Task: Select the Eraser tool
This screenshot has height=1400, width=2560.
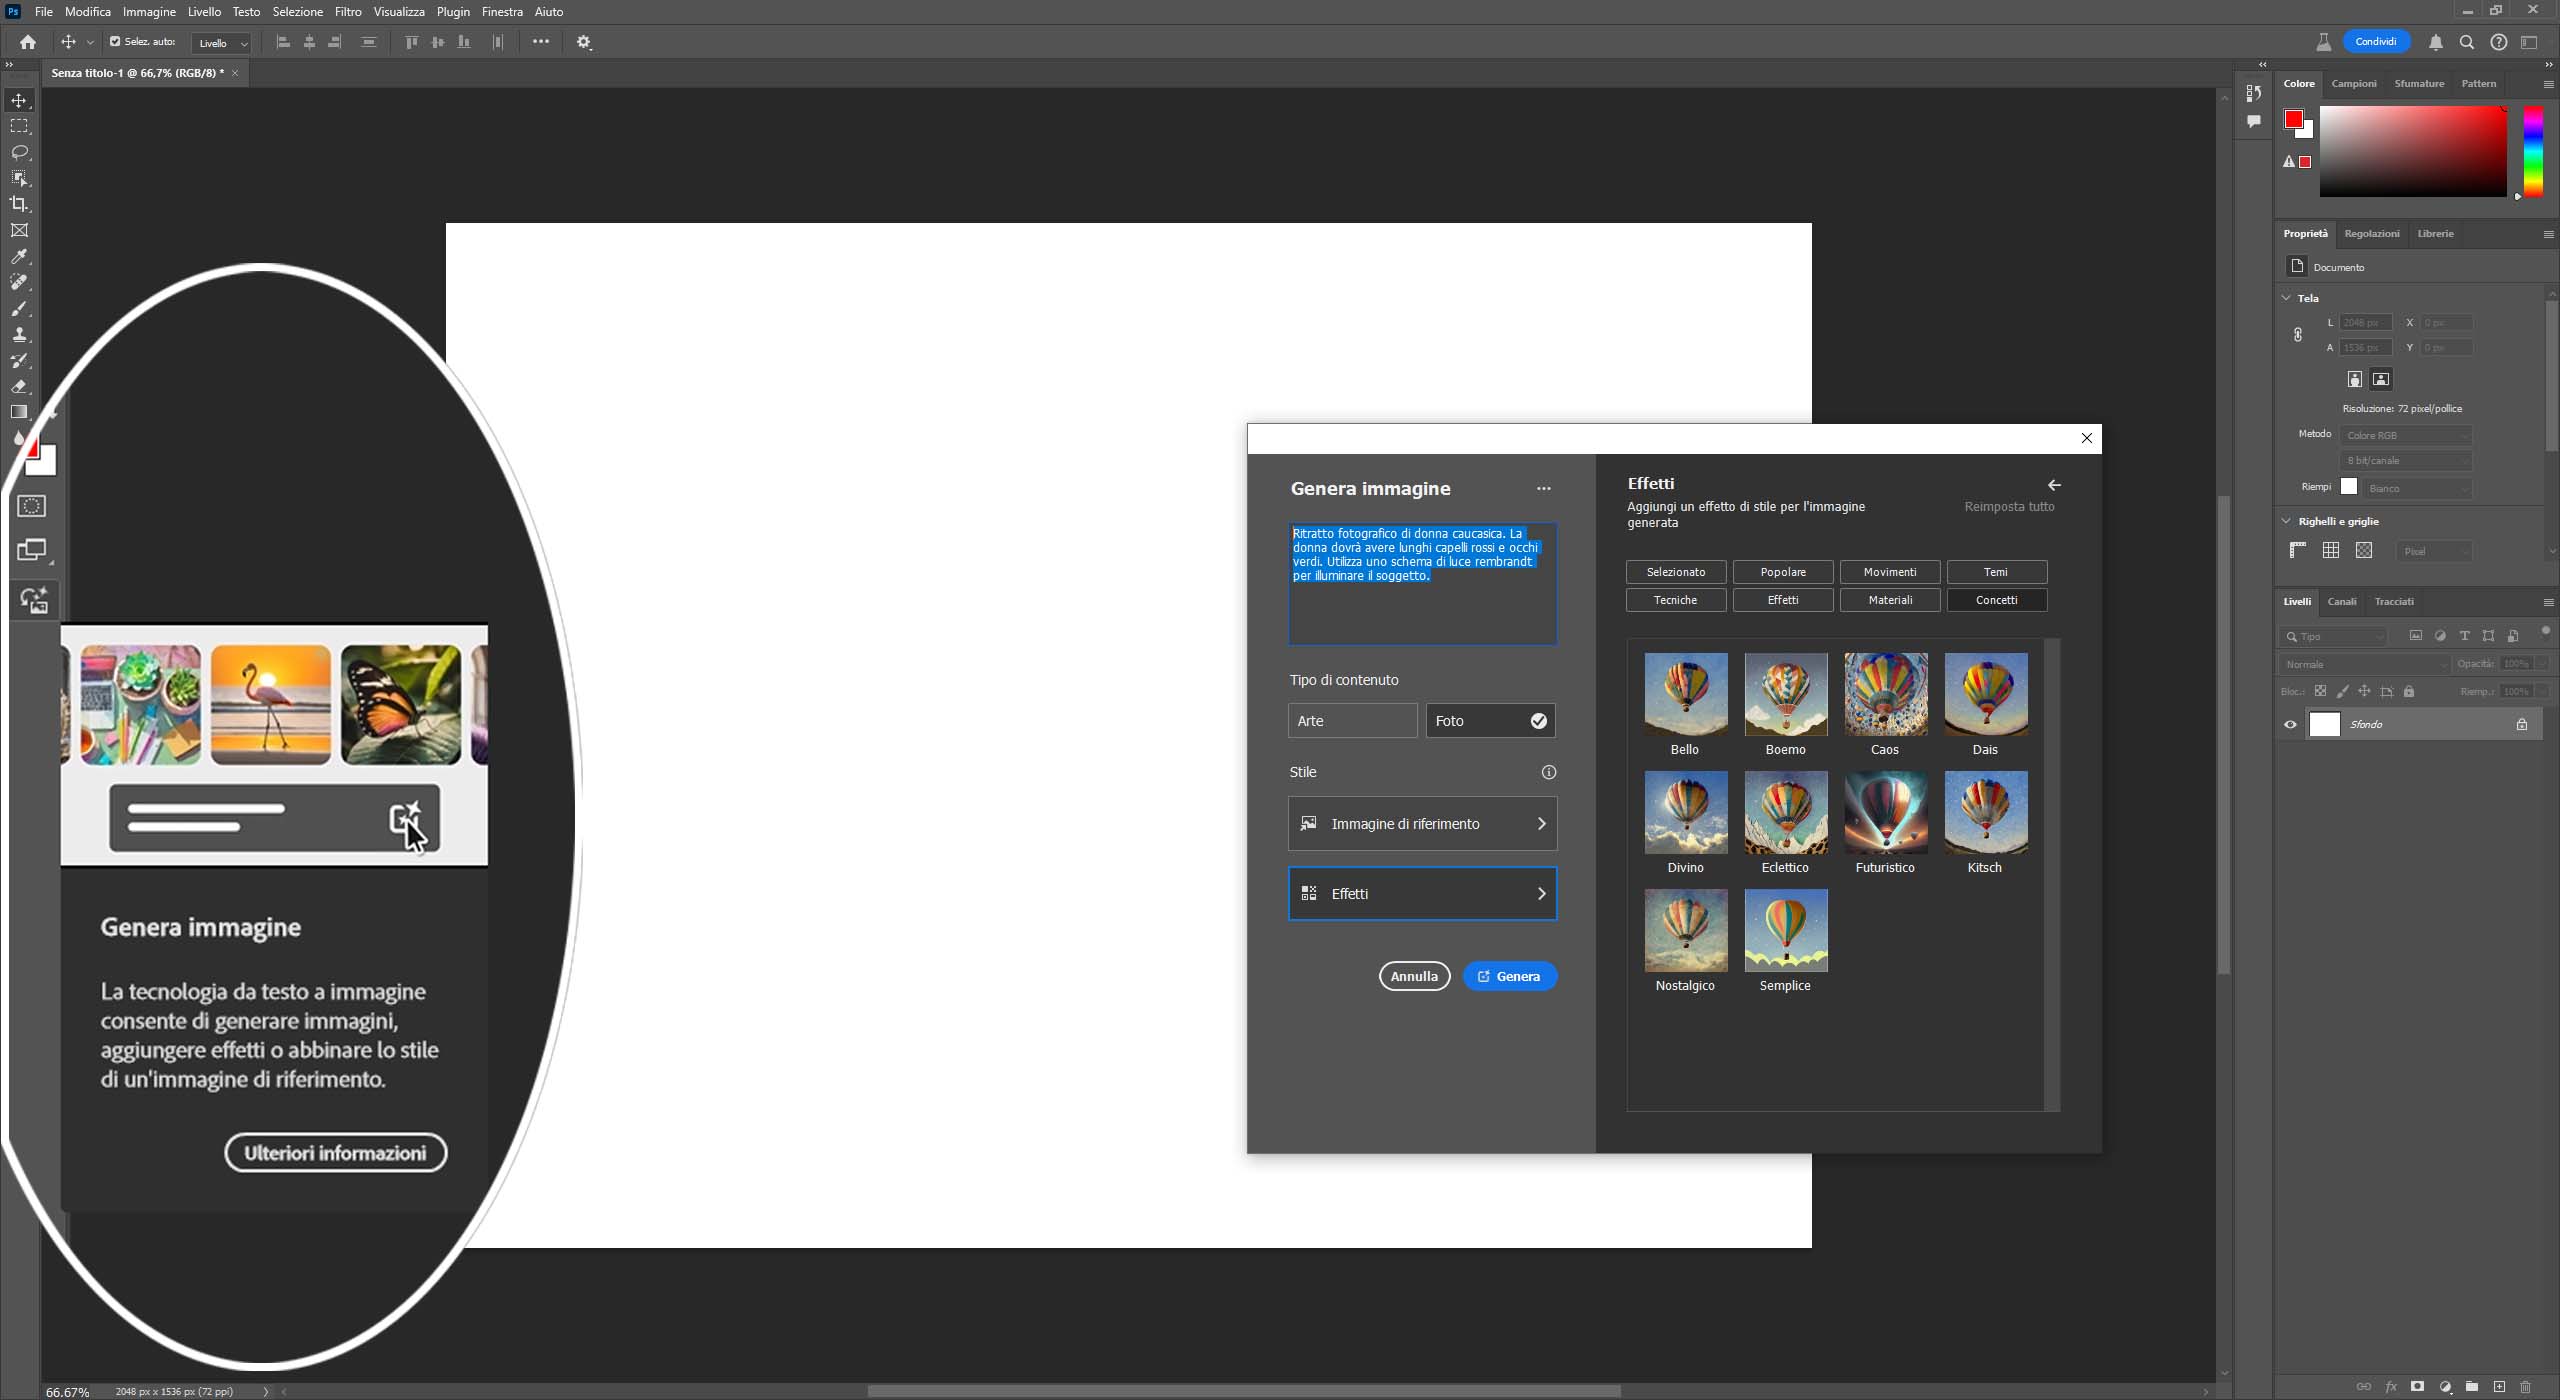Action: (19, 386)
